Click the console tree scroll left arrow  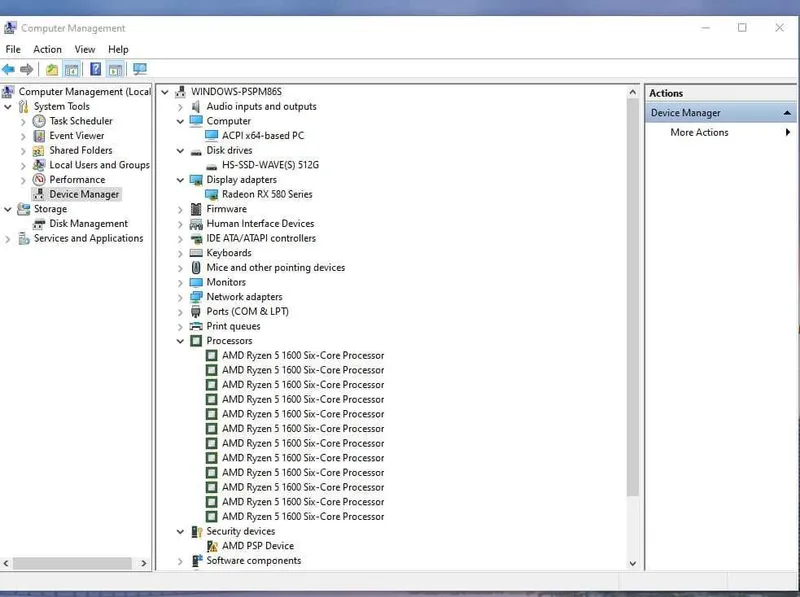click(6, 563)
